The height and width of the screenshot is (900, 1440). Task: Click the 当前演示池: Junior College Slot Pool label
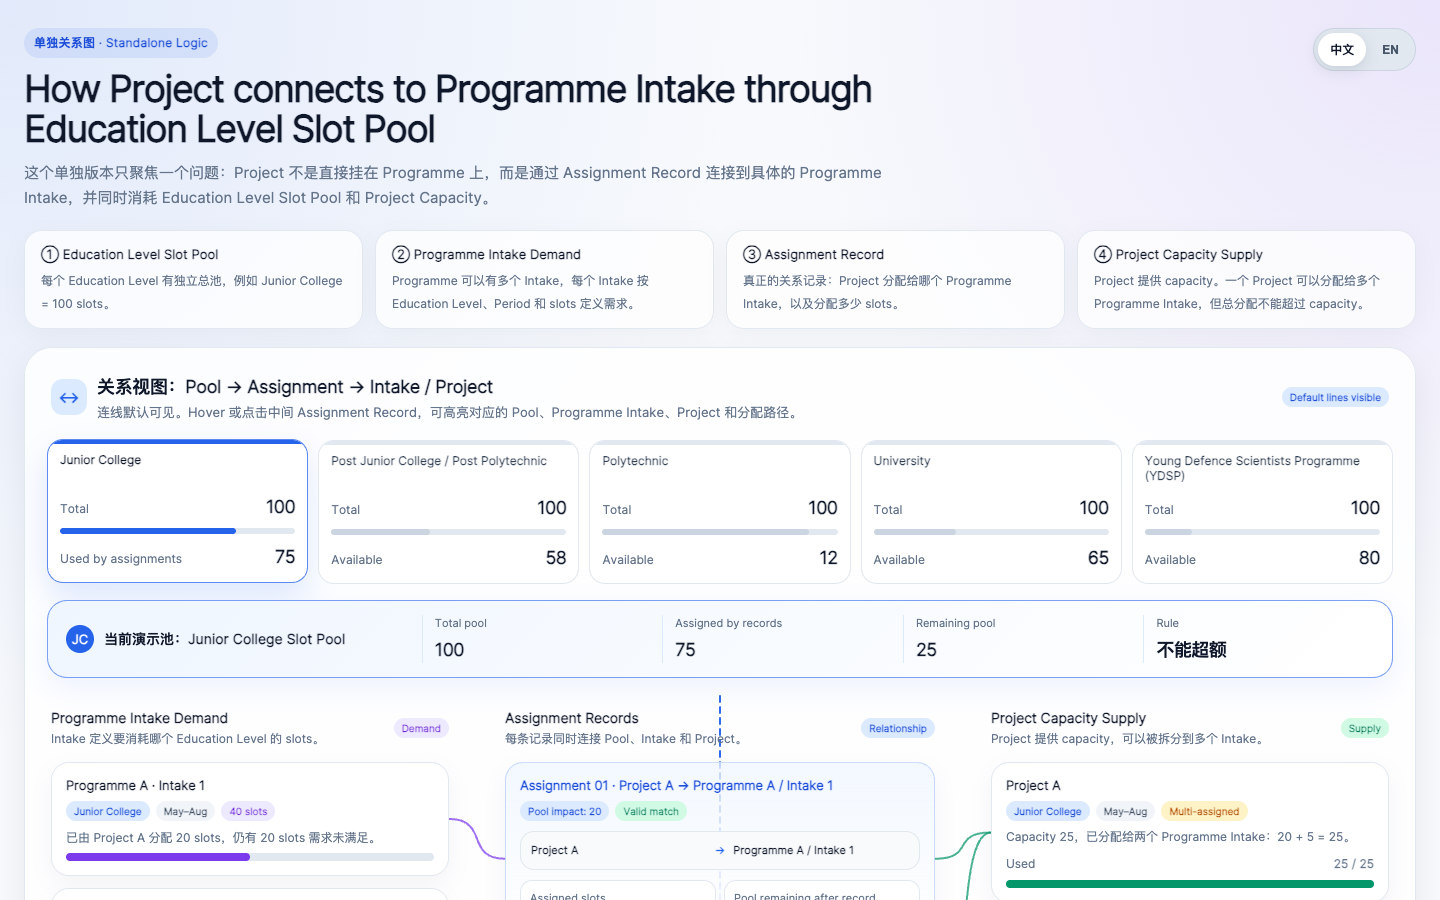[225, 639]
